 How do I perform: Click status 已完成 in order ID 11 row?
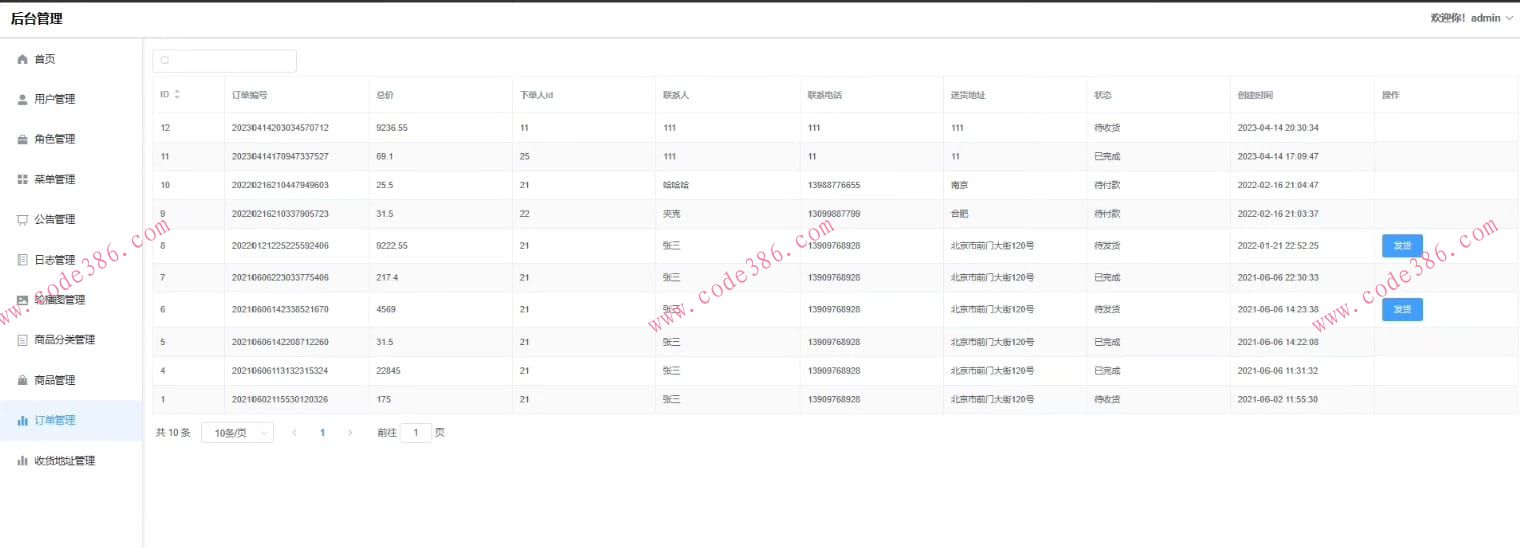click(1108, 157)
